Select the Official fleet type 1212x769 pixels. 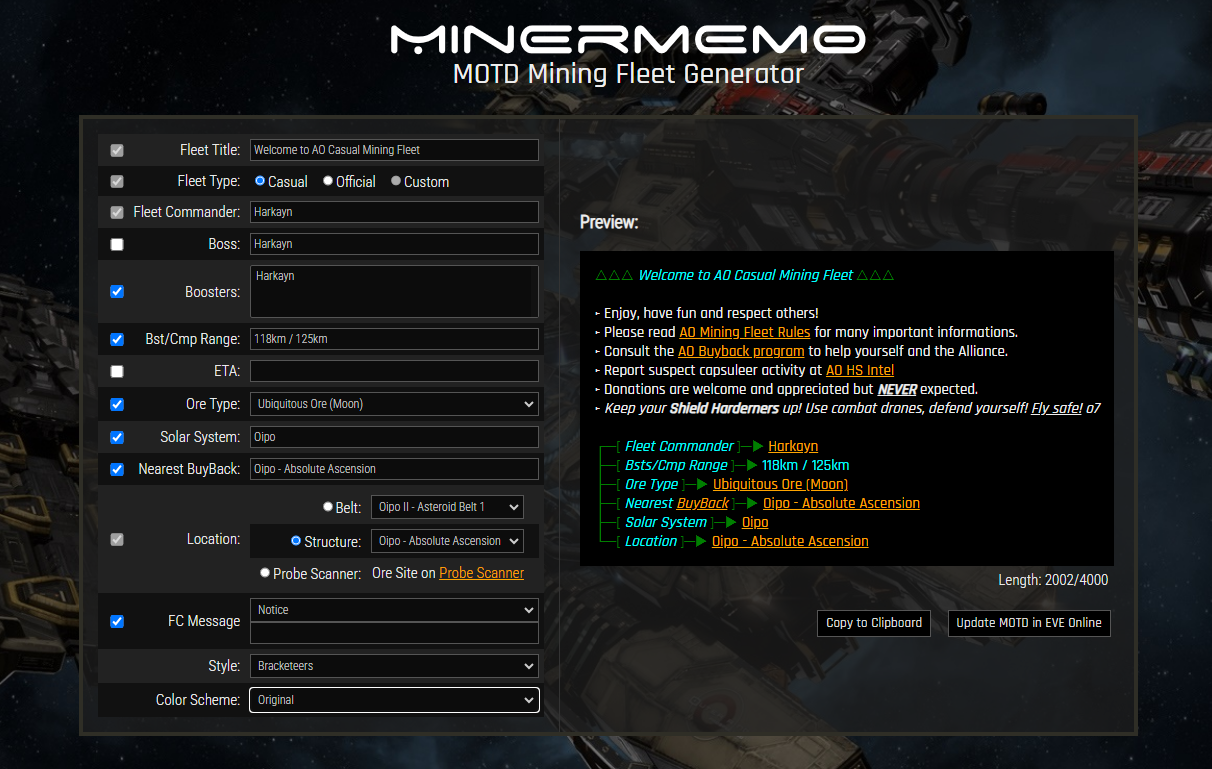[x=328, y=181]
